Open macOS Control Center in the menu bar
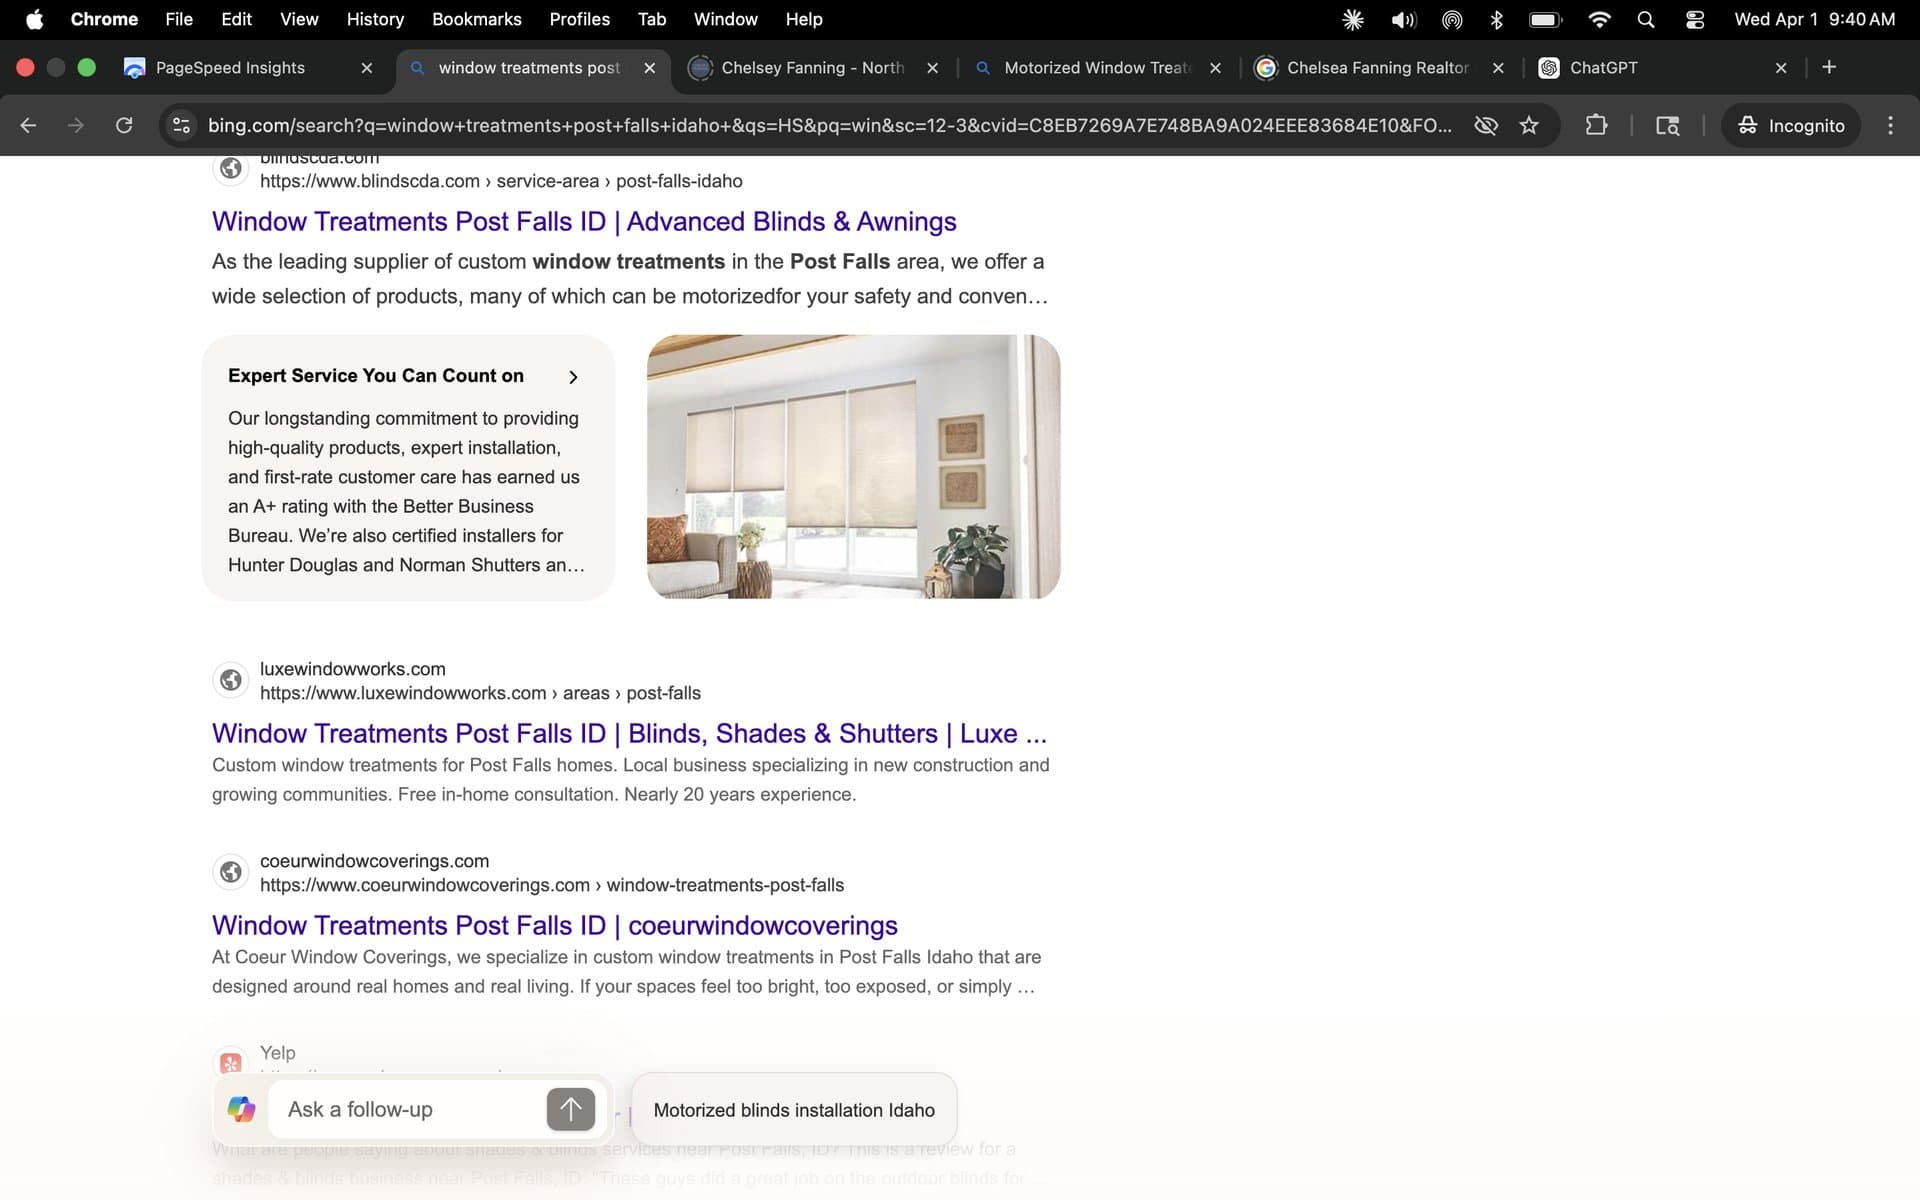1920x1200 pixels. [1693, 19]
